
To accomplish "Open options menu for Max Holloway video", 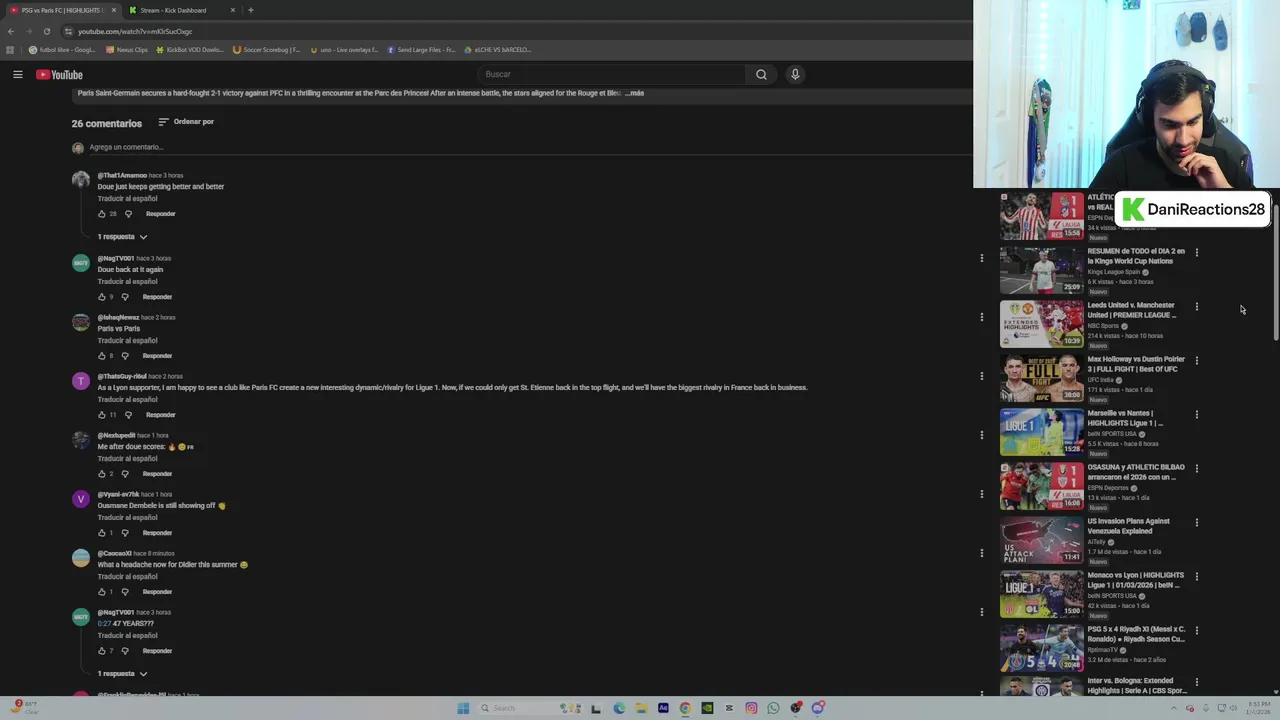I will (x=1196, y=361).
